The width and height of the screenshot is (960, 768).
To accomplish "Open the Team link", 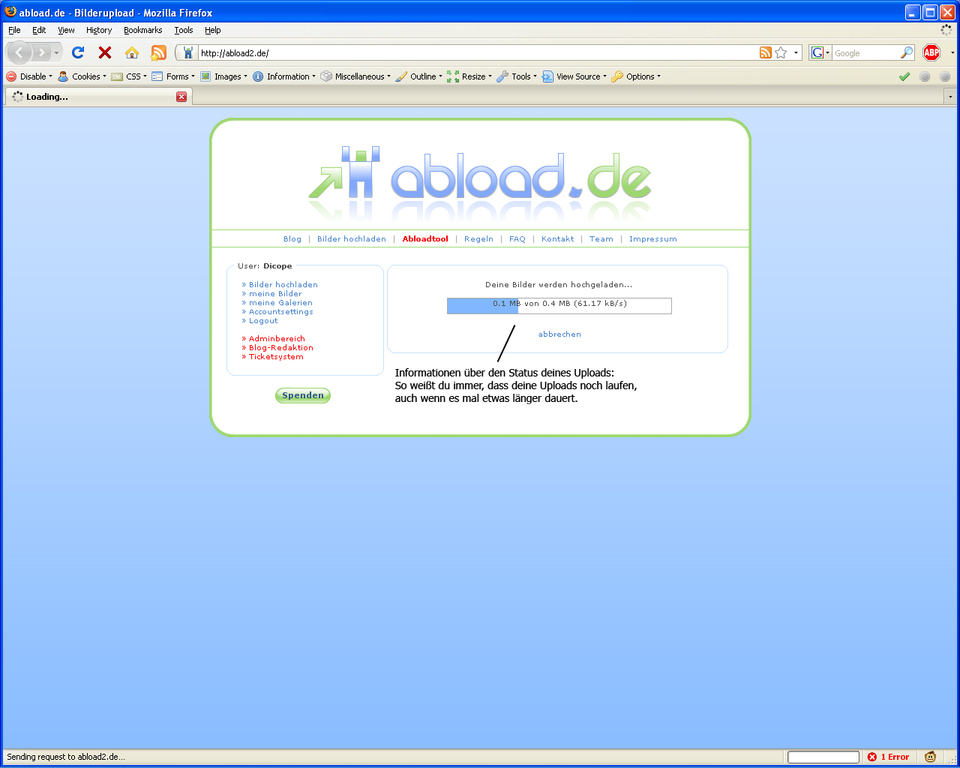I will [x=601, y=239].
